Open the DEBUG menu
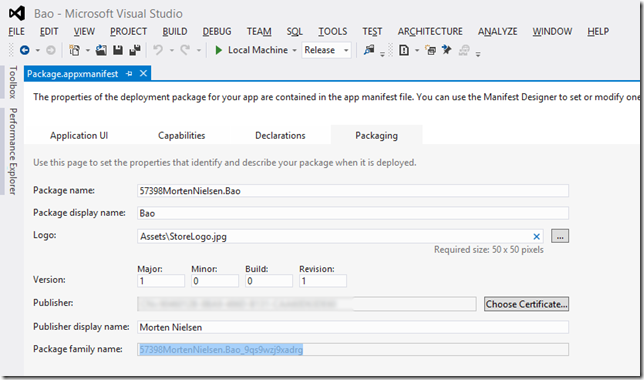Screen dimensions: 644x380 [x=217, y=32]
